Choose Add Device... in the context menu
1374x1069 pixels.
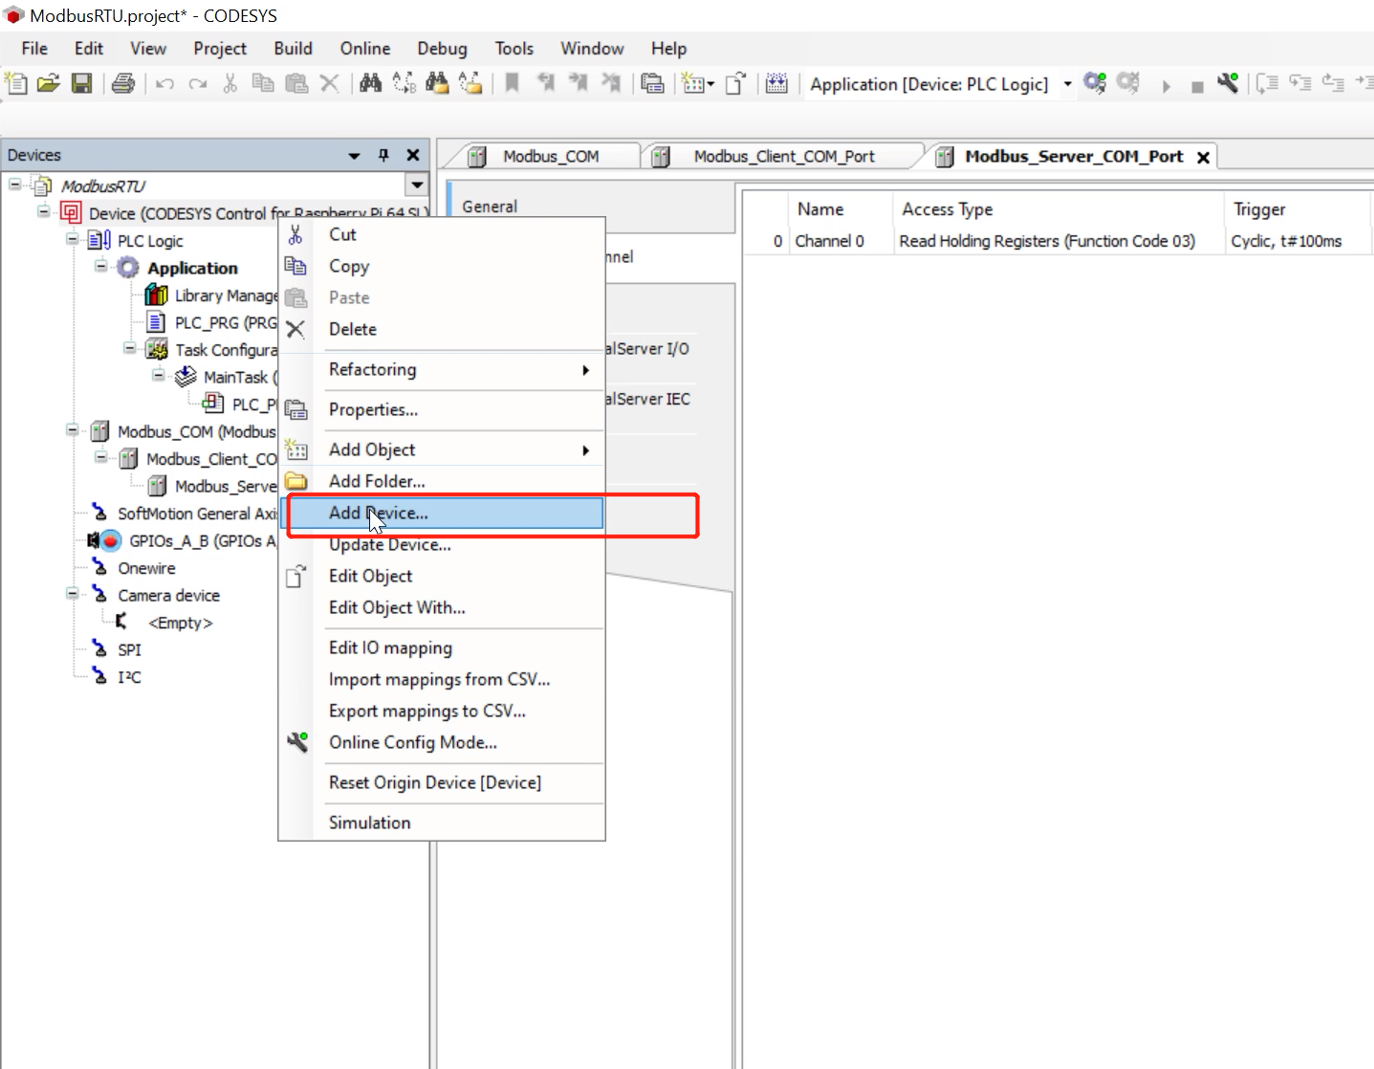[442, 513]
